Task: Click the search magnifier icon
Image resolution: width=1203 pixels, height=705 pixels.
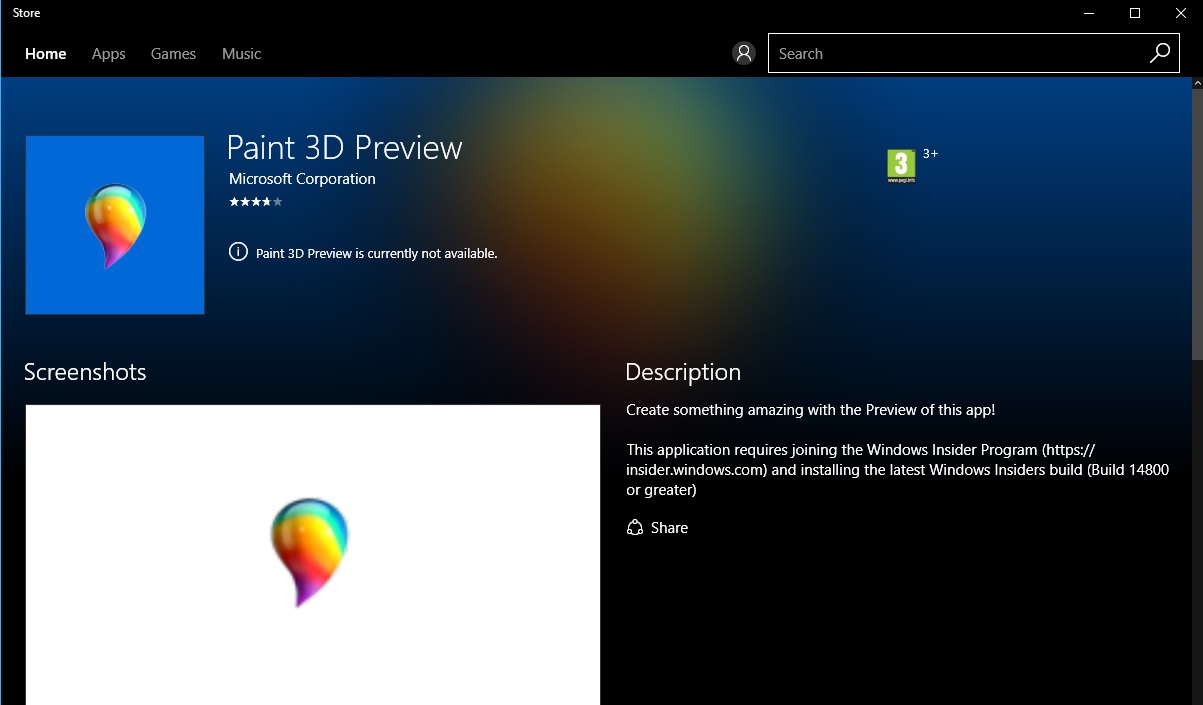Action: 1160,53
